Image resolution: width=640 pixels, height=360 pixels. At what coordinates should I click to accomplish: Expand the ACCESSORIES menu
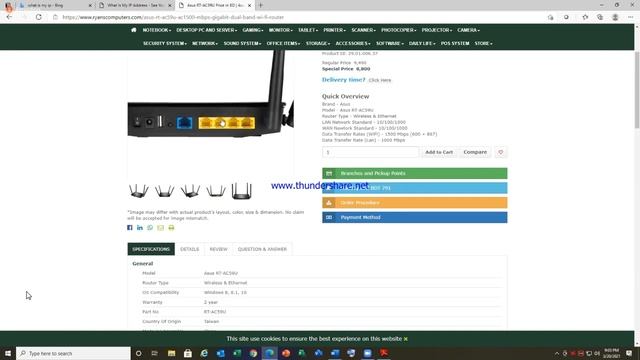point(353,43)
